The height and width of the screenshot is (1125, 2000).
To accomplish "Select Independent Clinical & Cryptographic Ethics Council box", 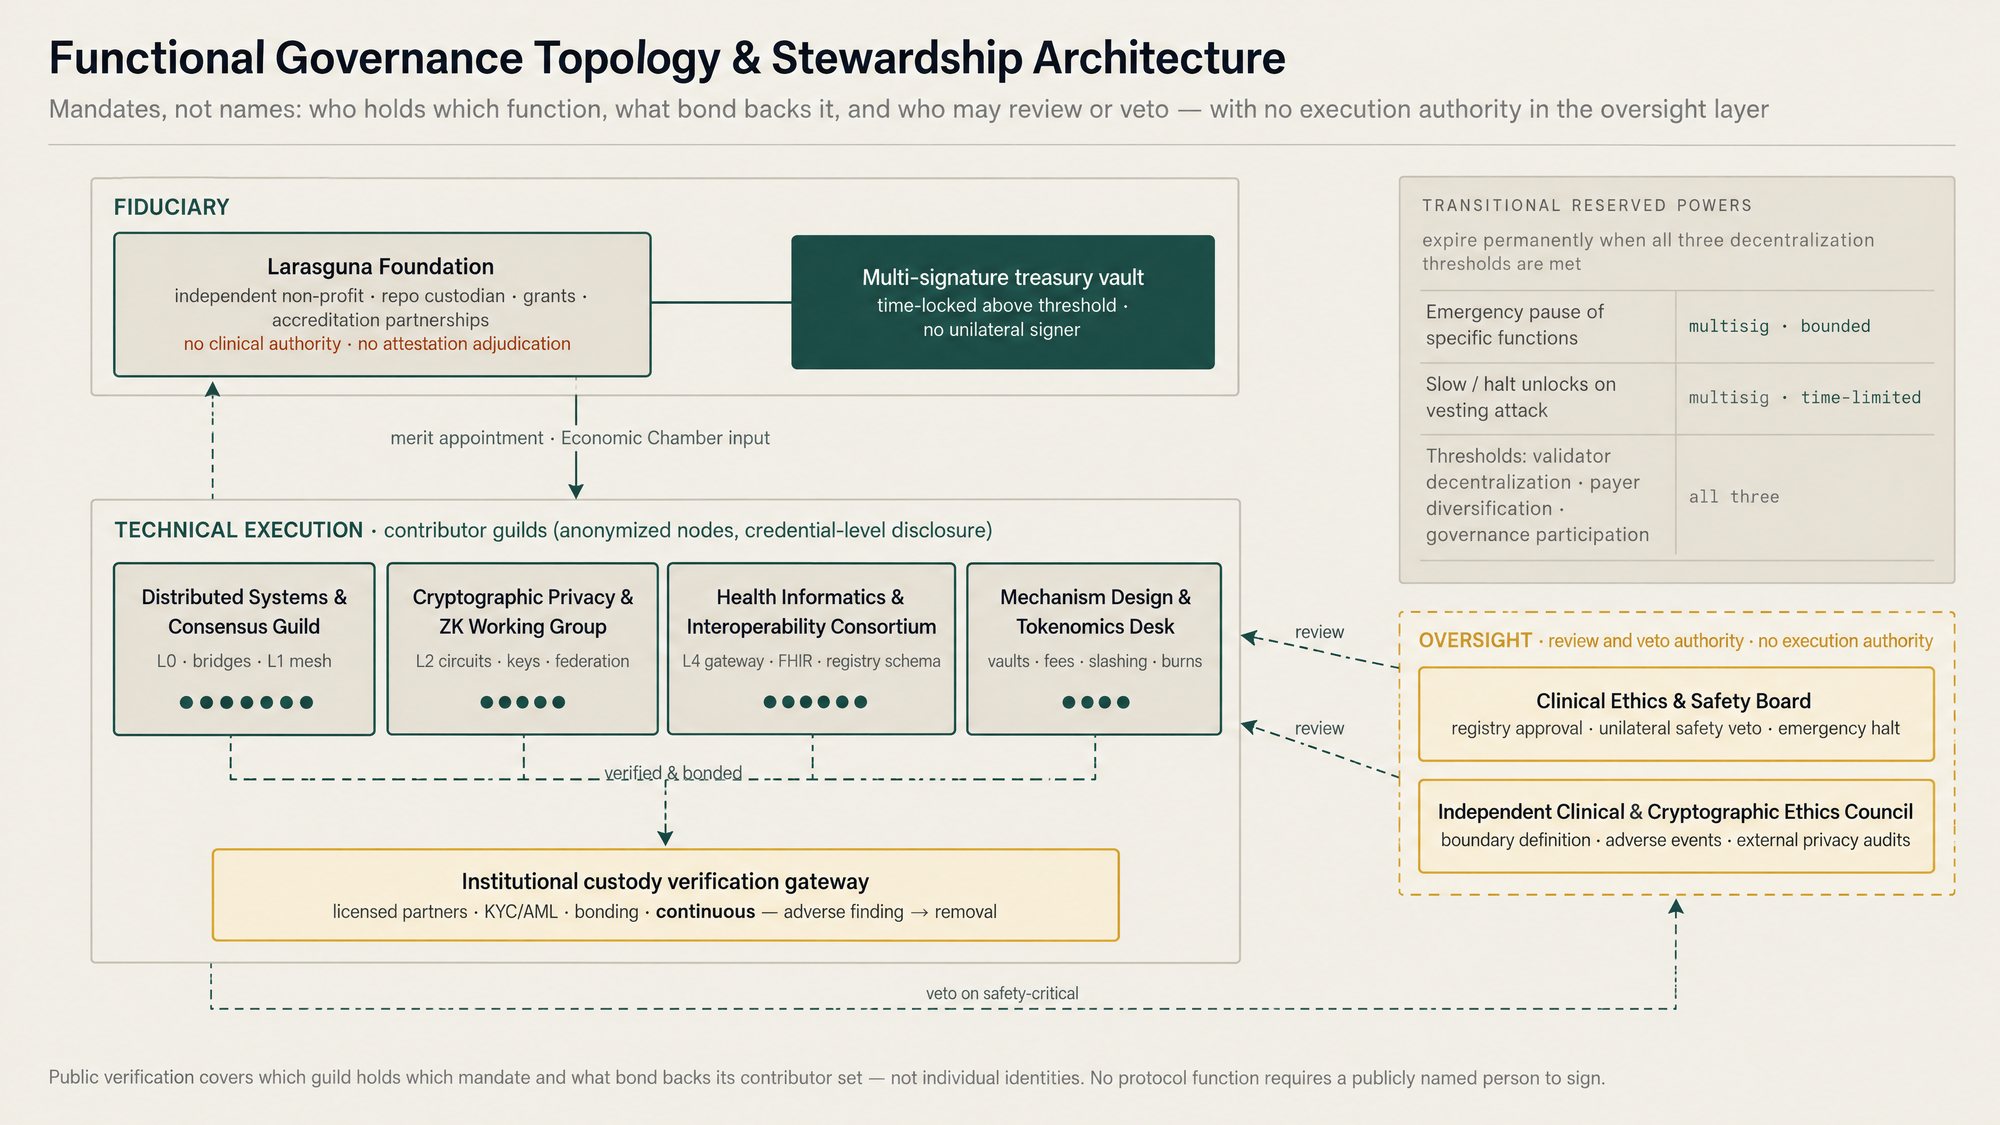I will pos(1676,826).
